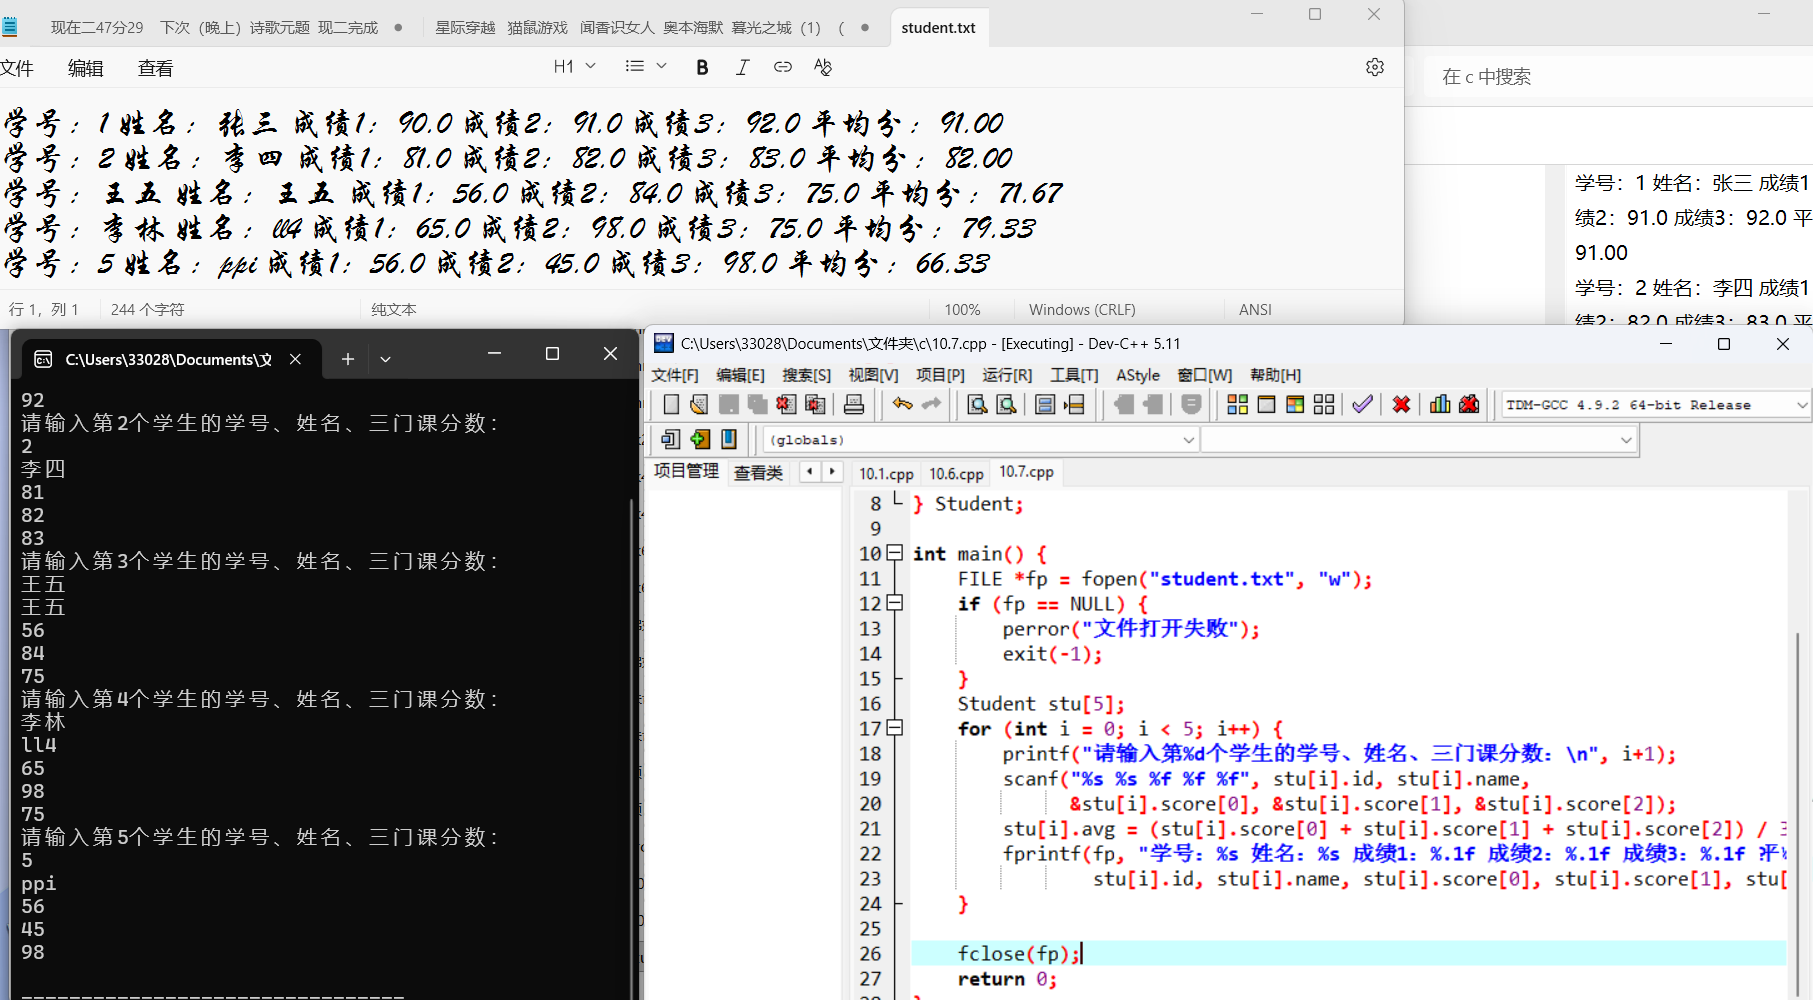
Task: Click the green arrow Toggle Bookmarks icon
Action: point(700,439)
